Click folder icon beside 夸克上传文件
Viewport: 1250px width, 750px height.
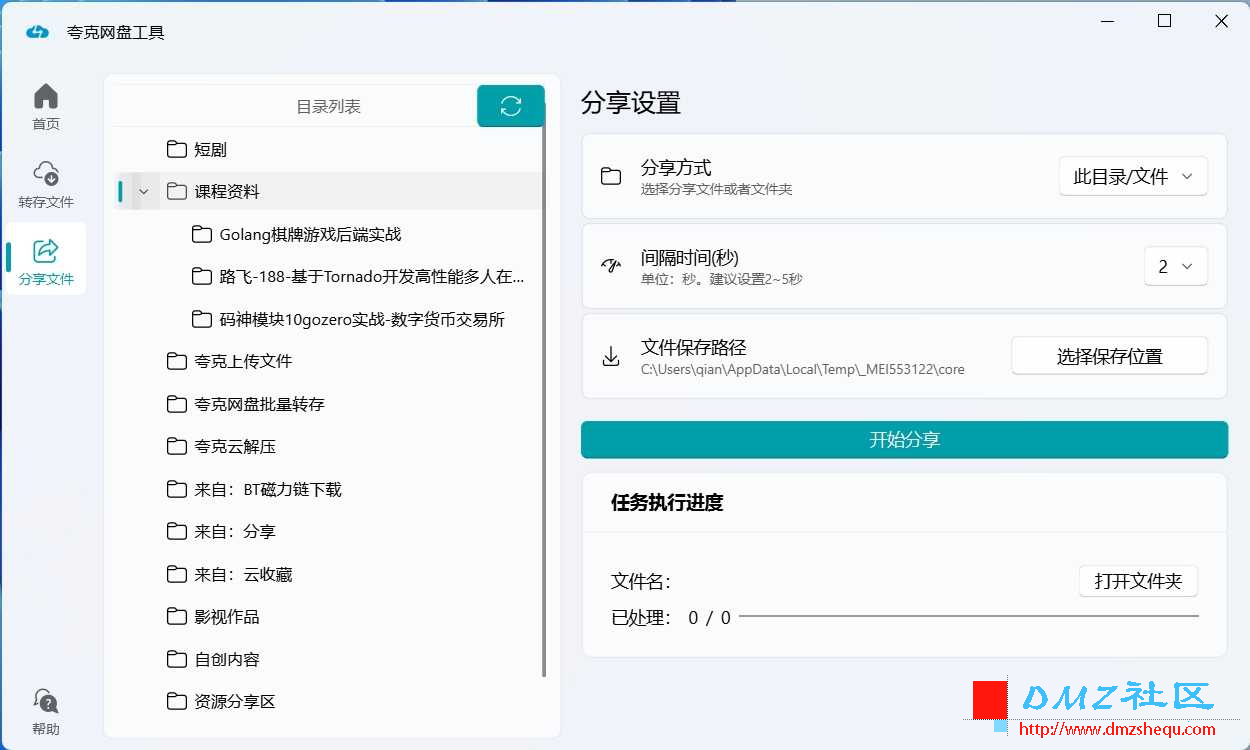[177, 361]
